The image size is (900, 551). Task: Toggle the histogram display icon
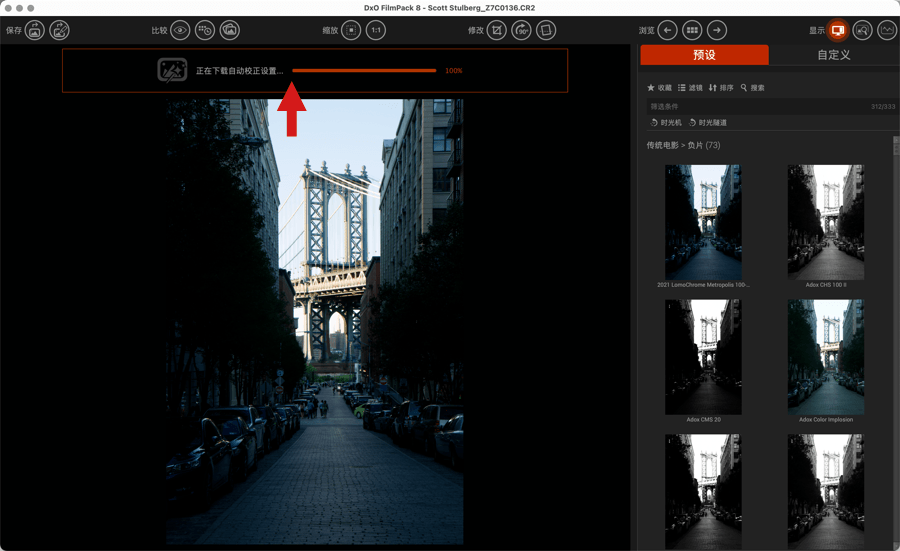tap(887, 31)
